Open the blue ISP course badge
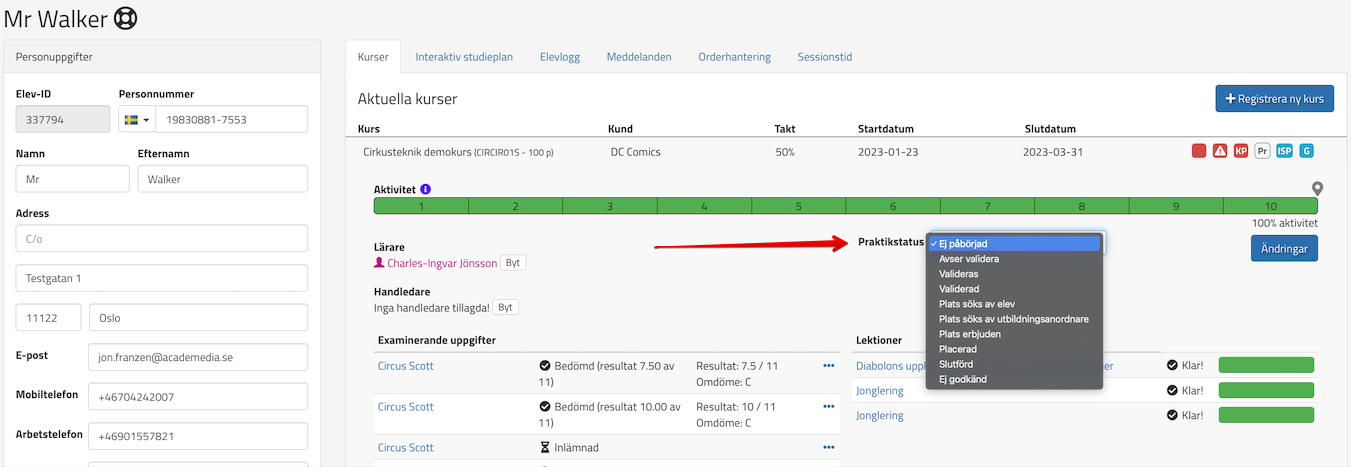The image size is (1351, 467). [1284, 151]
